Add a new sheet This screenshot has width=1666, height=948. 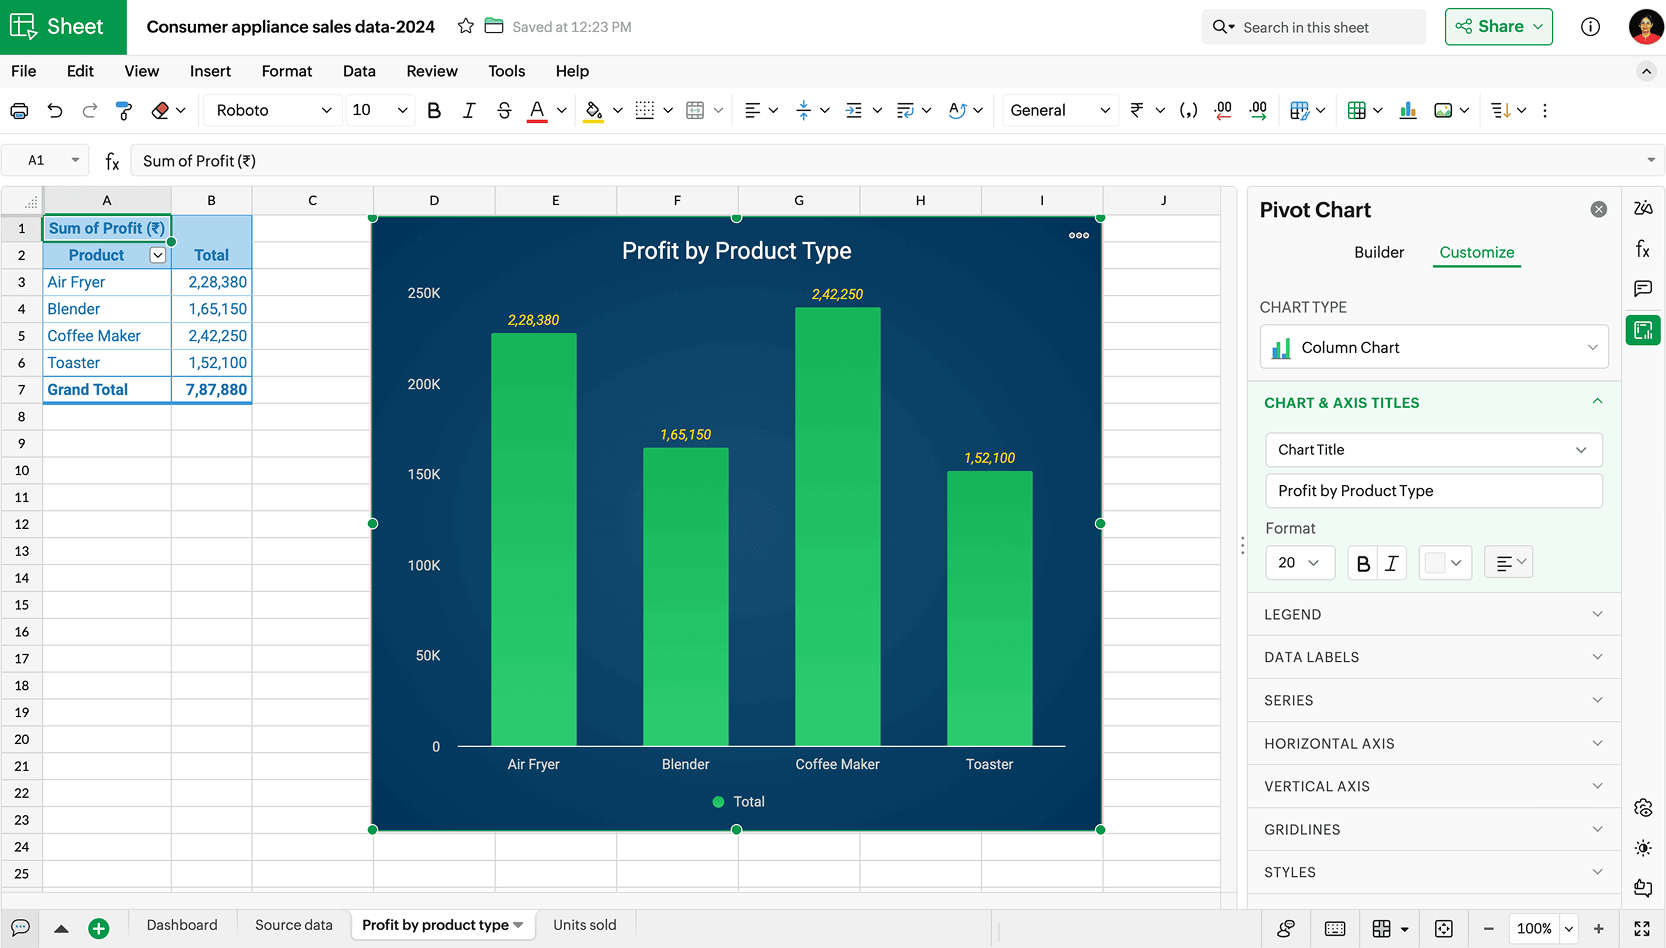click(x=99, y=928)
